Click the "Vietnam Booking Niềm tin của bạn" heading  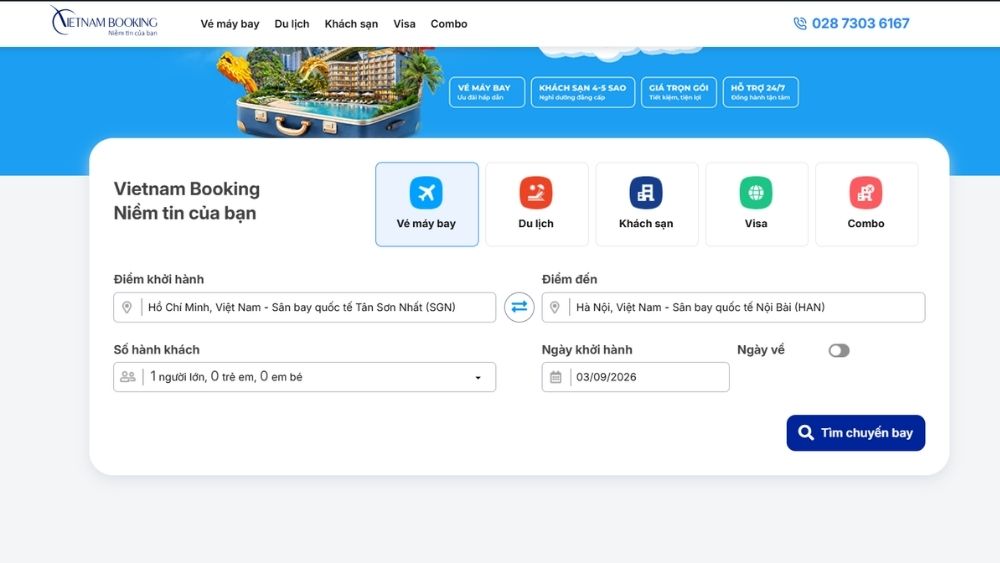[187, 201]
